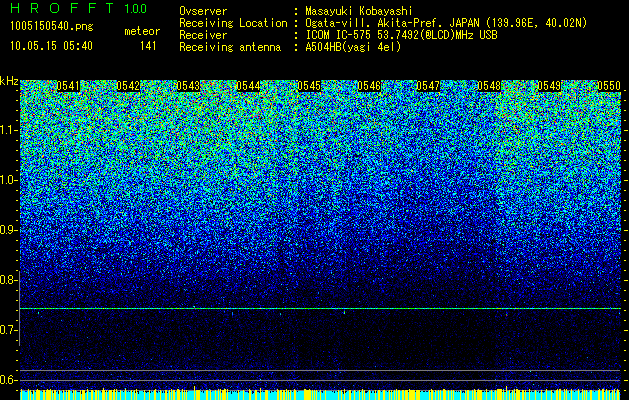
Task: Click the 0.9 frequency axis label
Action: (9, 230)
